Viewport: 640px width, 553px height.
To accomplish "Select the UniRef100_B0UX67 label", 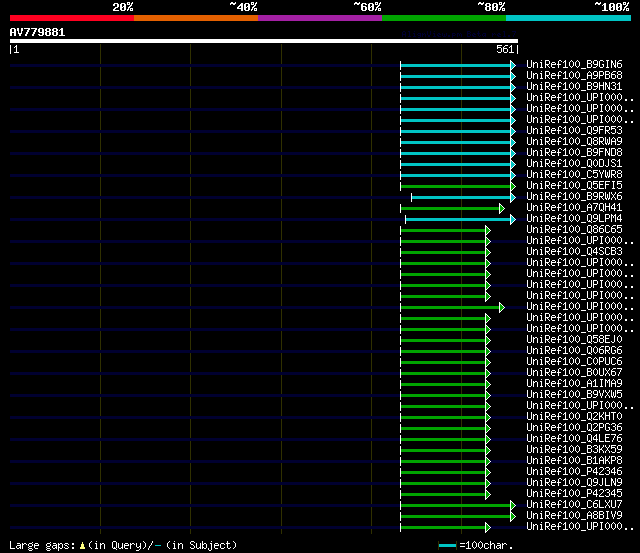I will (x=574, y=372).
